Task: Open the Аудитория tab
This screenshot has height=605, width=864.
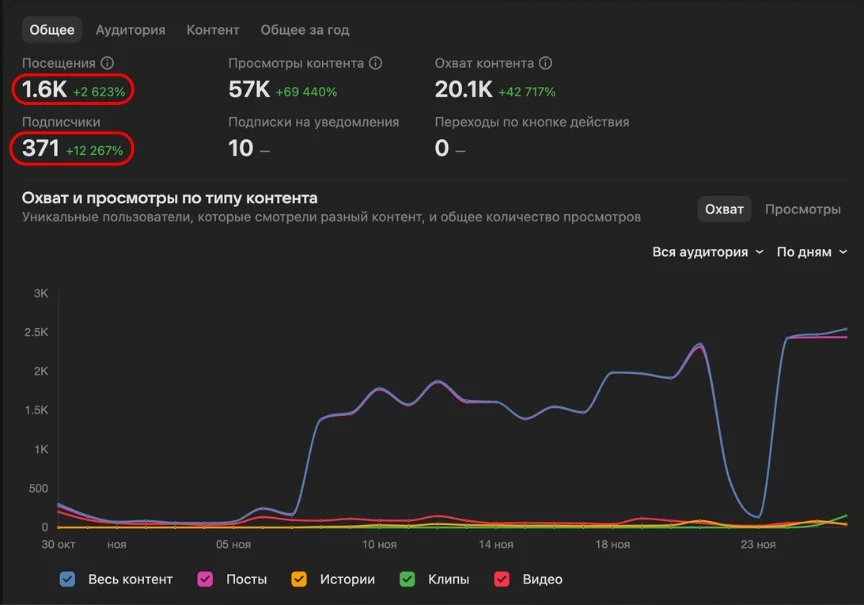Action: [x=131, y=30]
